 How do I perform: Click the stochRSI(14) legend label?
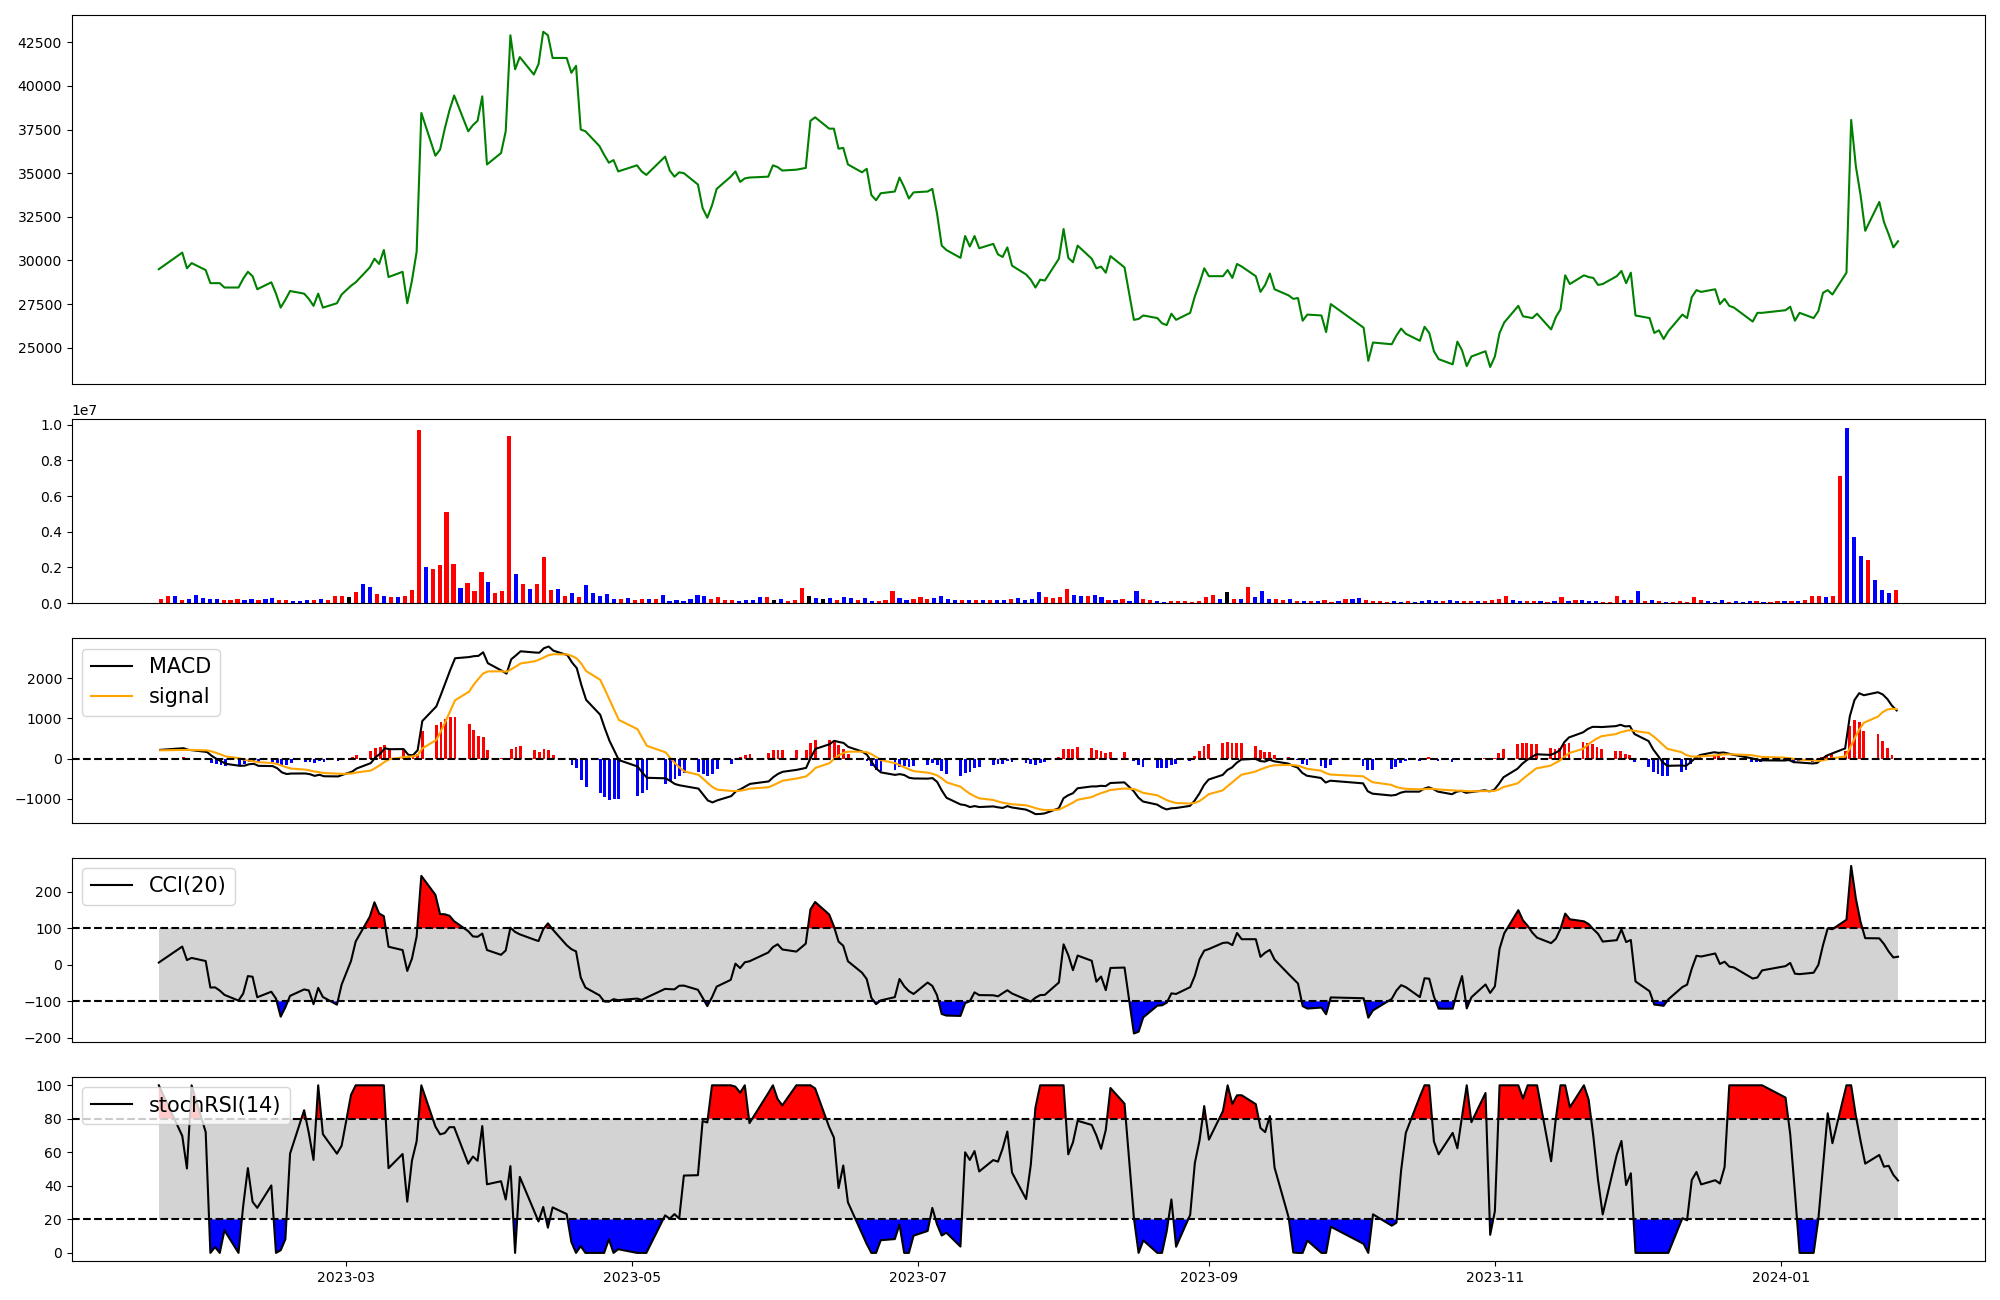(x=214, y=1105)
